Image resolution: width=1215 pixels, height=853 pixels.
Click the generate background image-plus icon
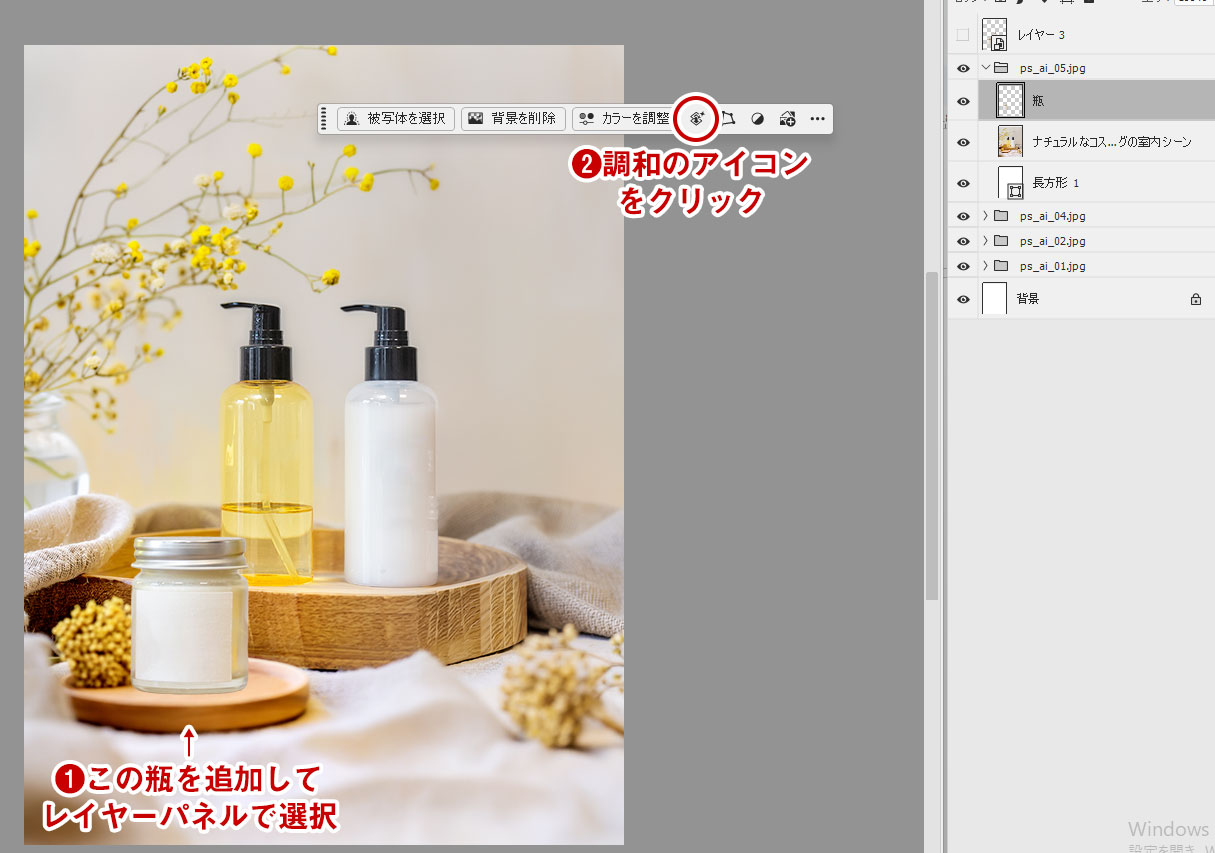coord(787,118)
